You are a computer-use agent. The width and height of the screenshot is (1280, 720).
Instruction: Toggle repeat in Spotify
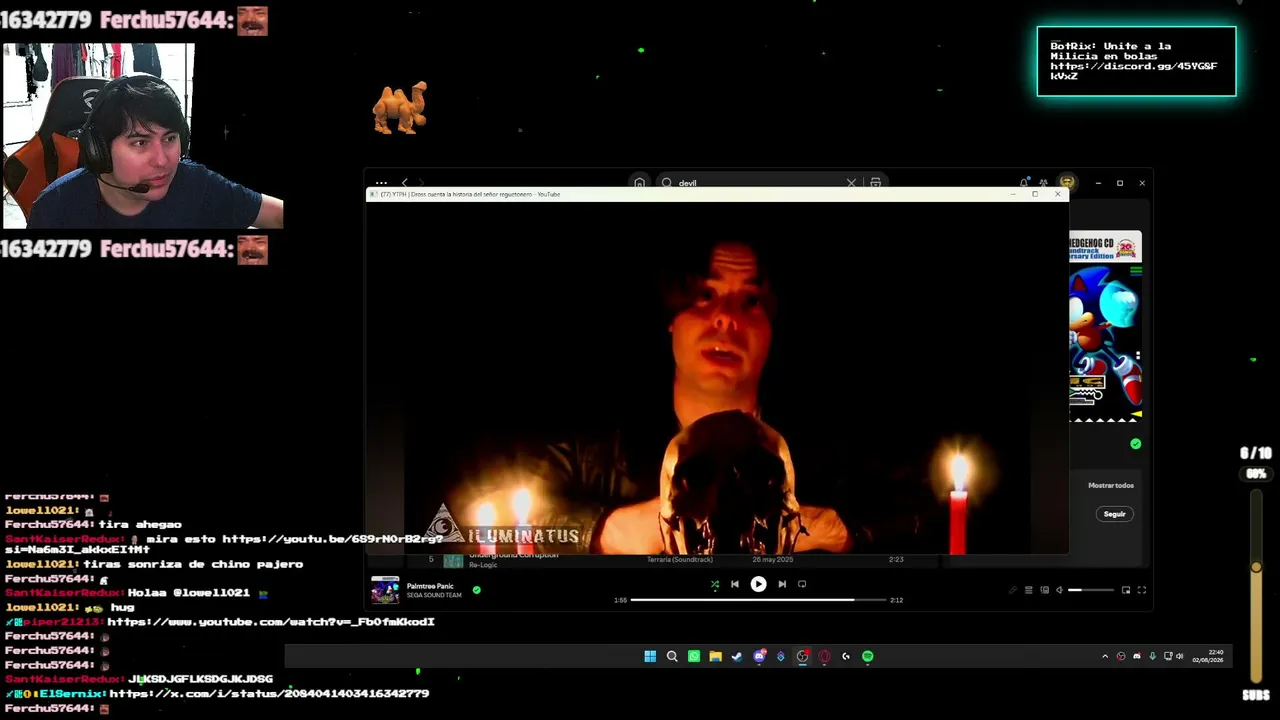[x=802, y=584]
